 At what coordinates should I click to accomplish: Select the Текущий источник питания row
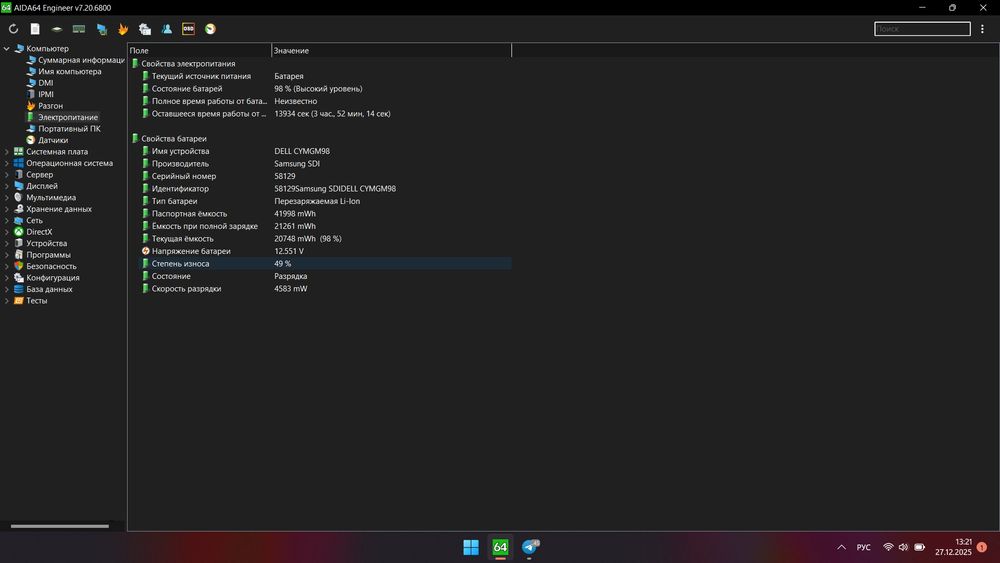[x=325, y=76]
